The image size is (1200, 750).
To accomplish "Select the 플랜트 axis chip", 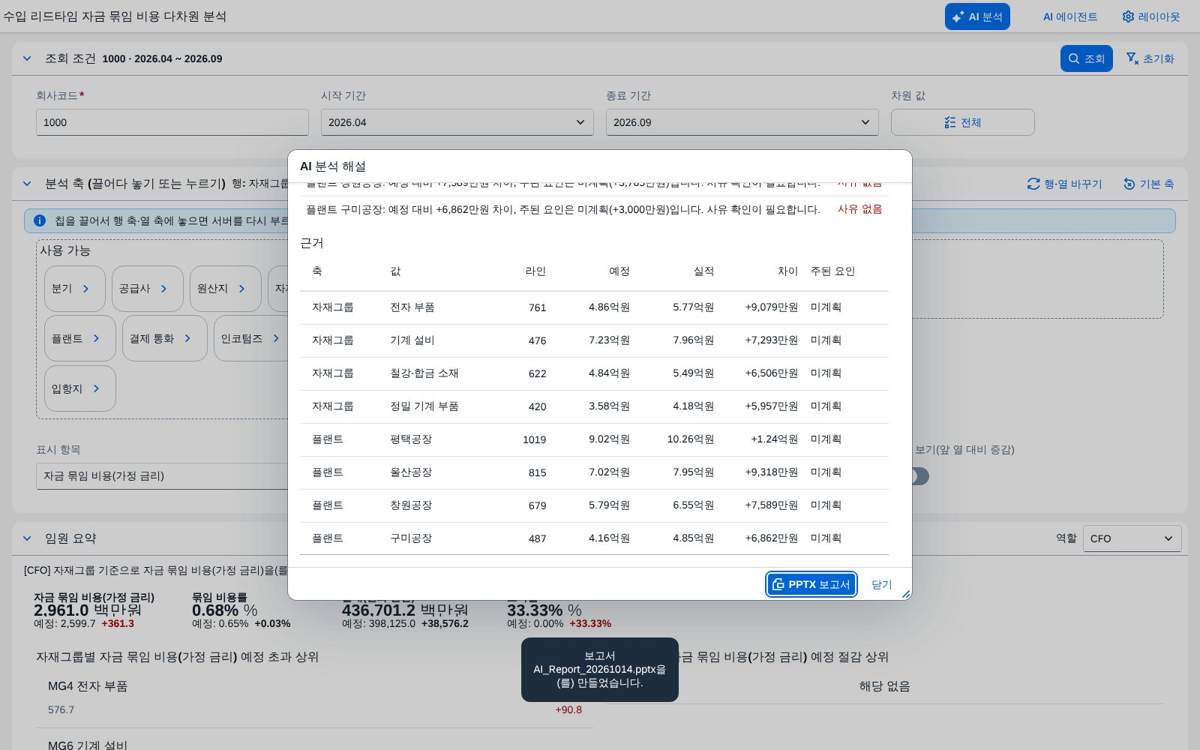I will pyautogui.click(x=80, y=338).
